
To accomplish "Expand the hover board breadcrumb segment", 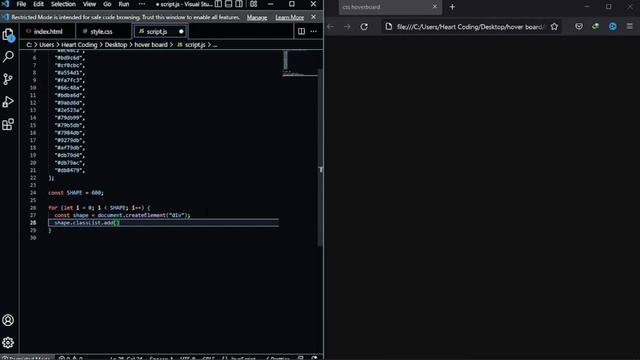I will point(151,44).
